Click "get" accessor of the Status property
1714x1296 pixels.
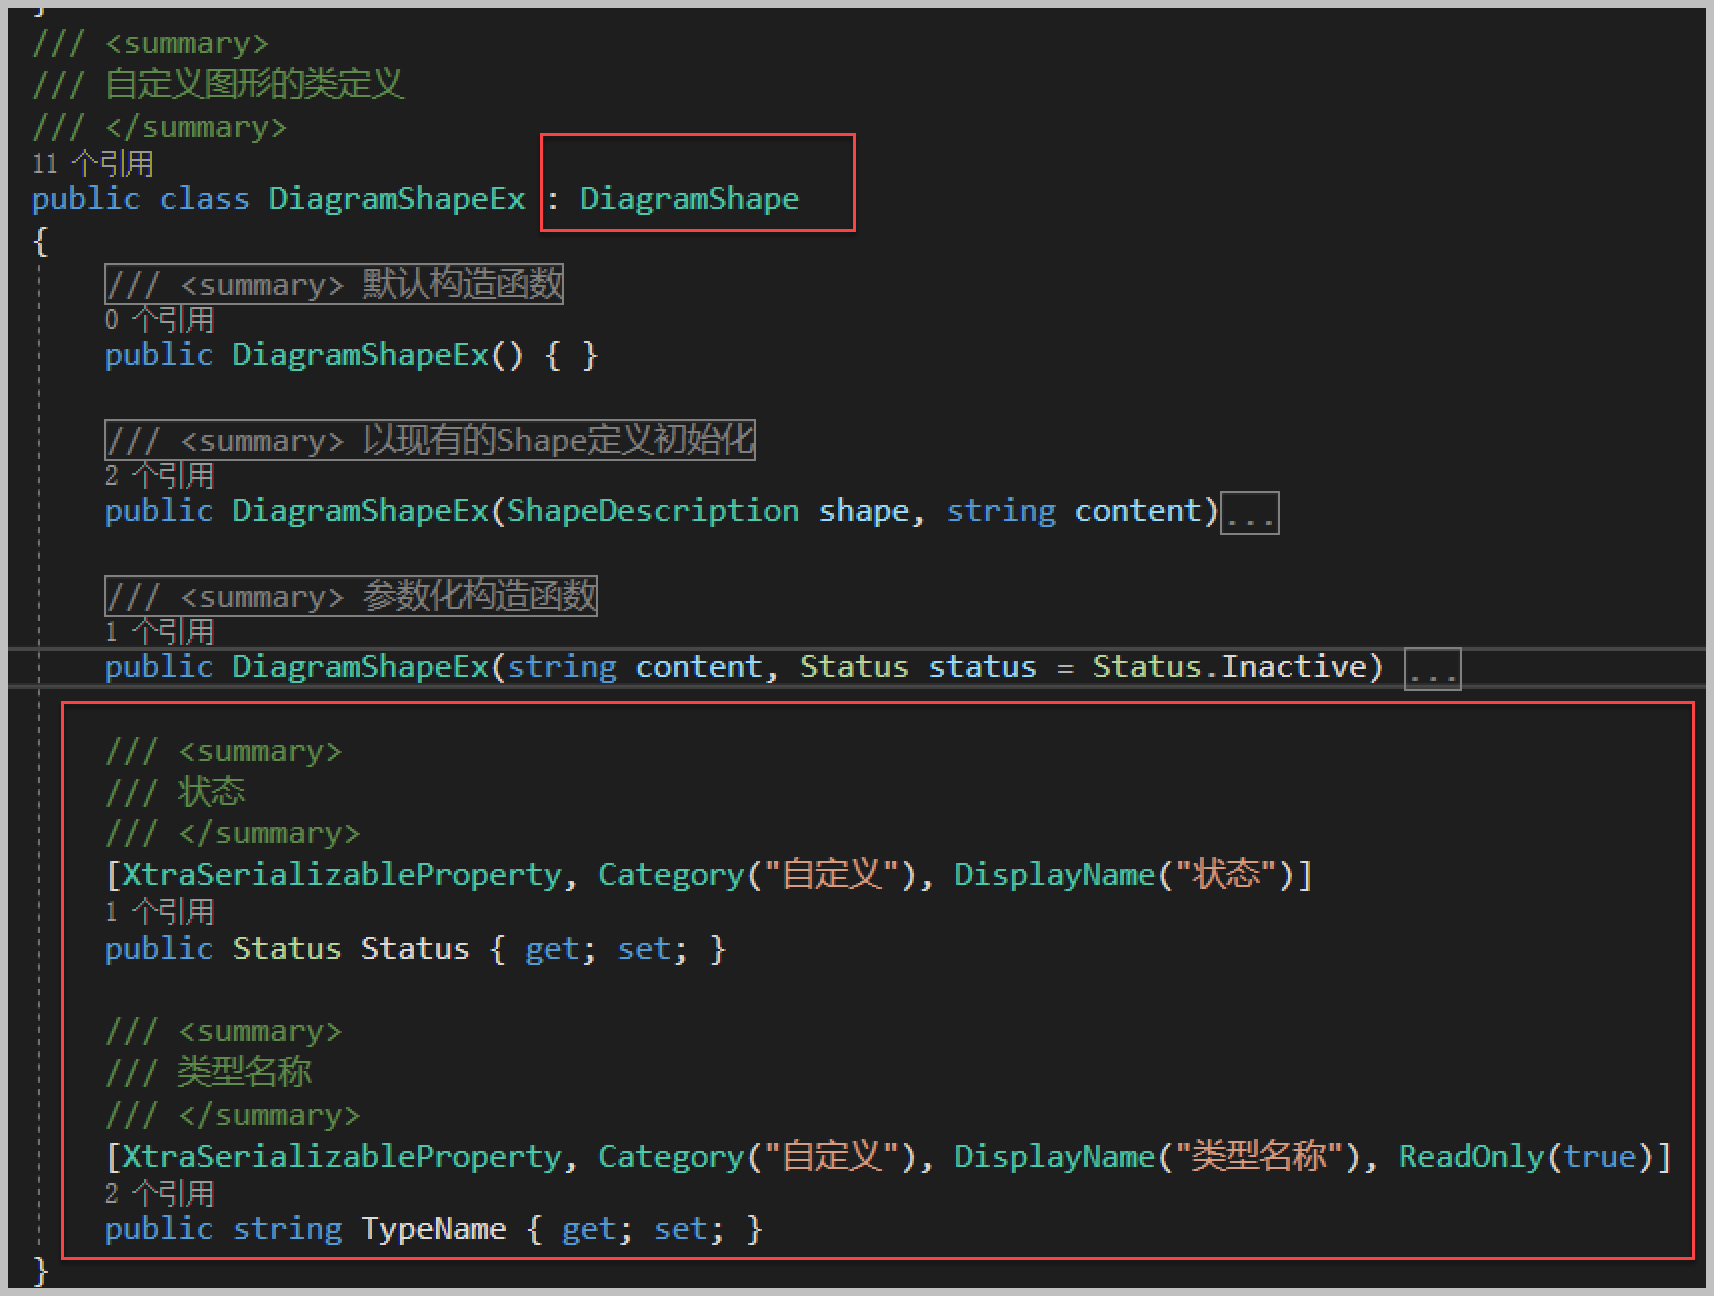(552, 948)
